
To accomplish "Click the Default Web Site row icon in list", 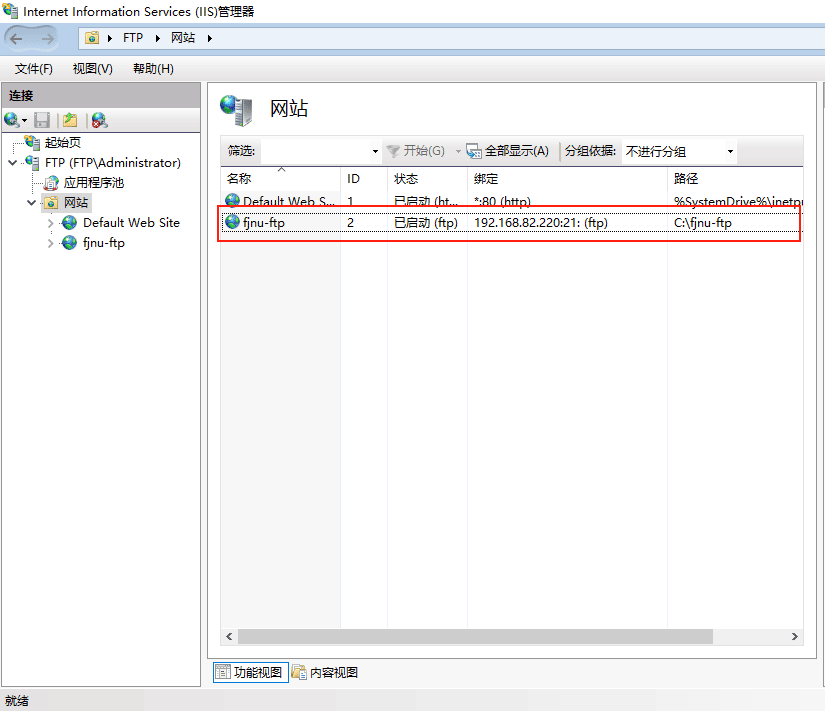I will click(x=232, y=201).
